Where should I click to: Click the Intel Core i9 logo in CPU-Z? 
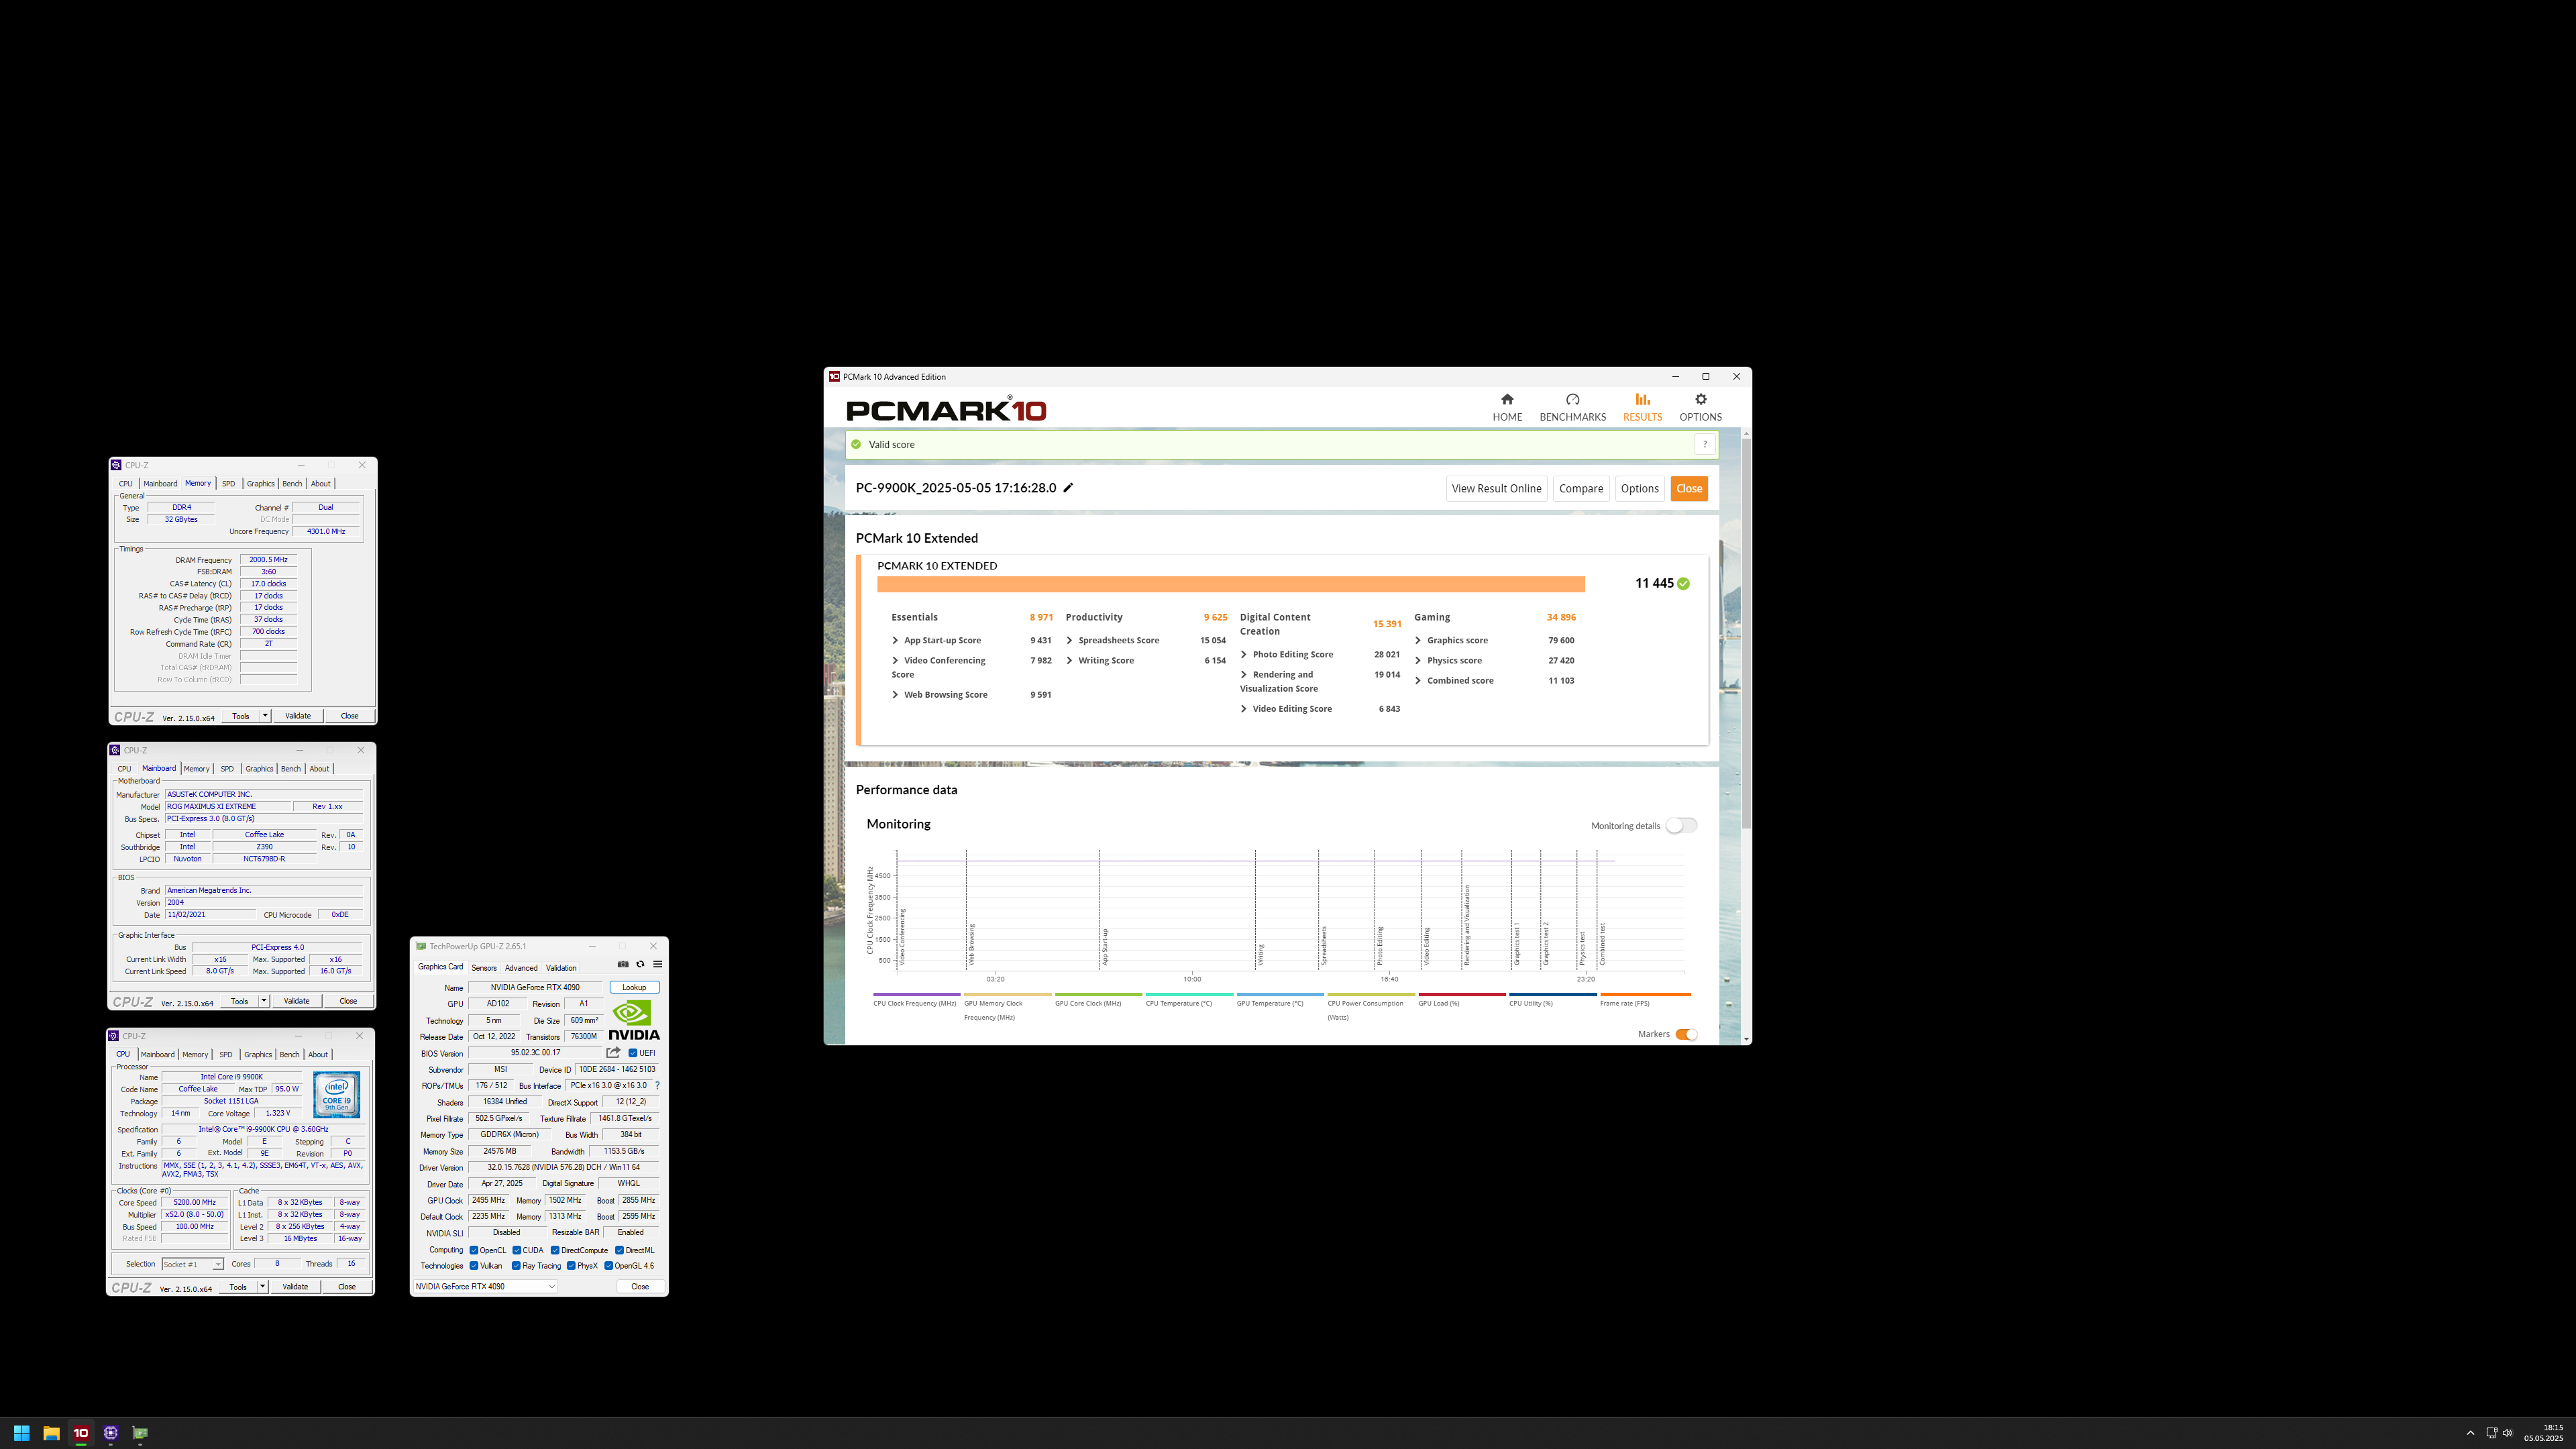tap(336, 1095)
